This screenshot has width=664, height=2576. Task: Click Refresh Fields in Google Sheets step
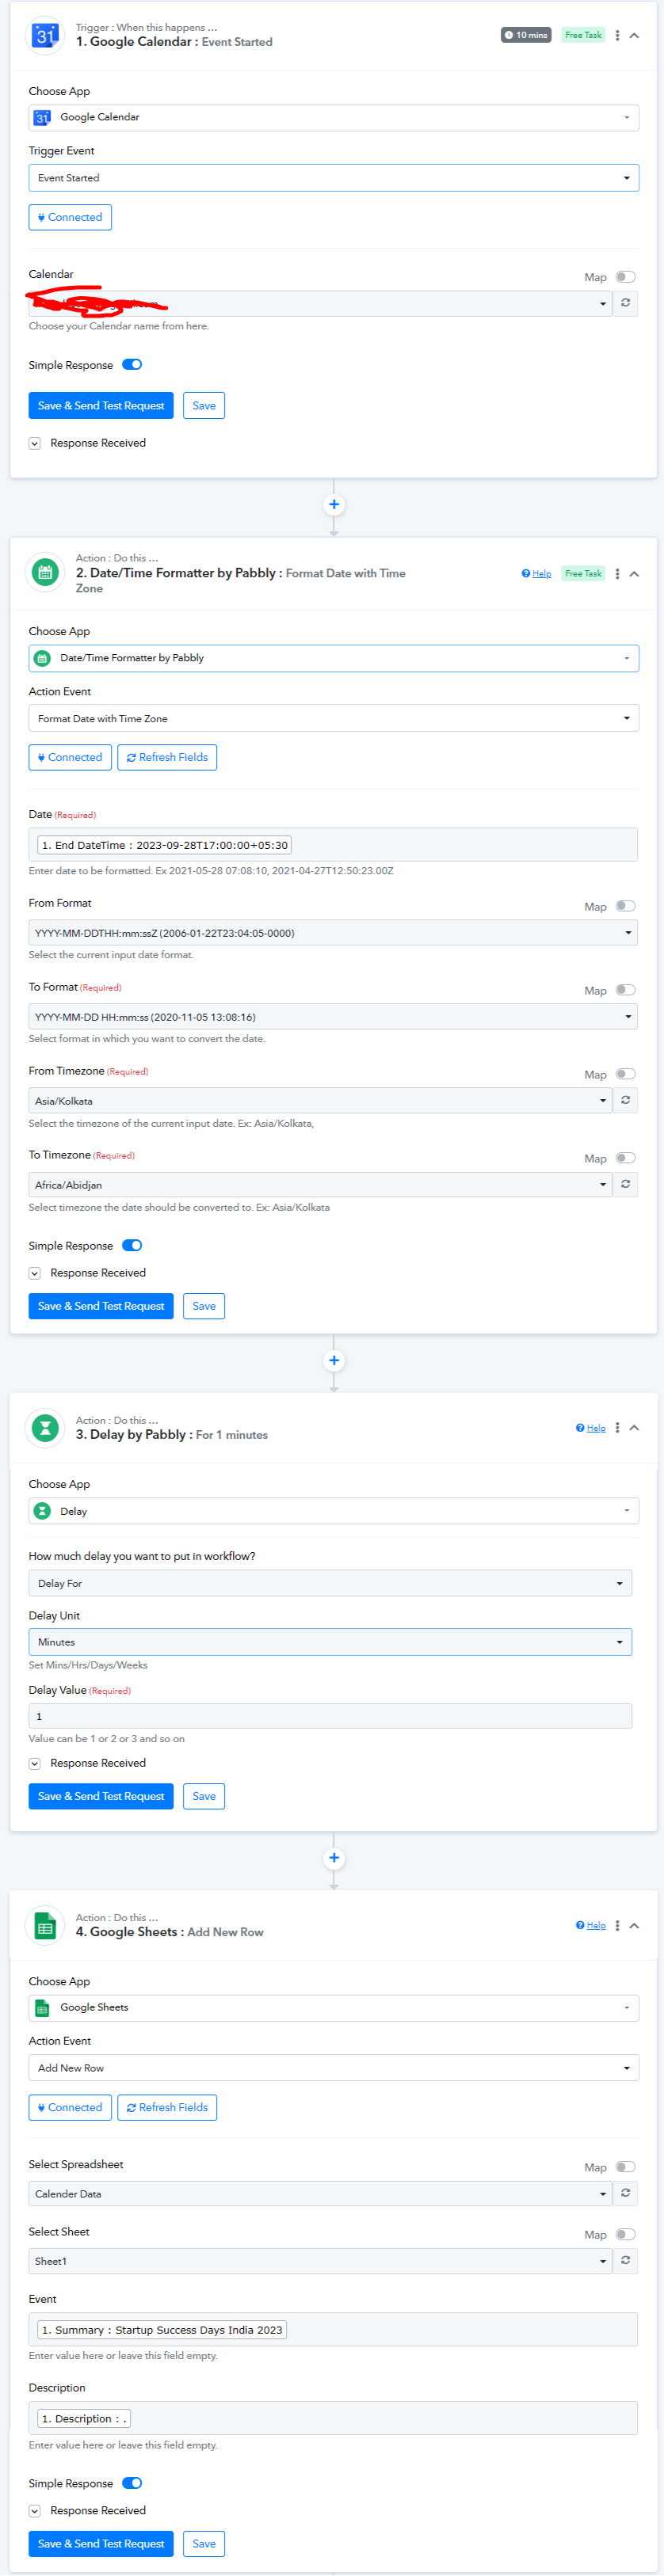[x=167, y=2107]
